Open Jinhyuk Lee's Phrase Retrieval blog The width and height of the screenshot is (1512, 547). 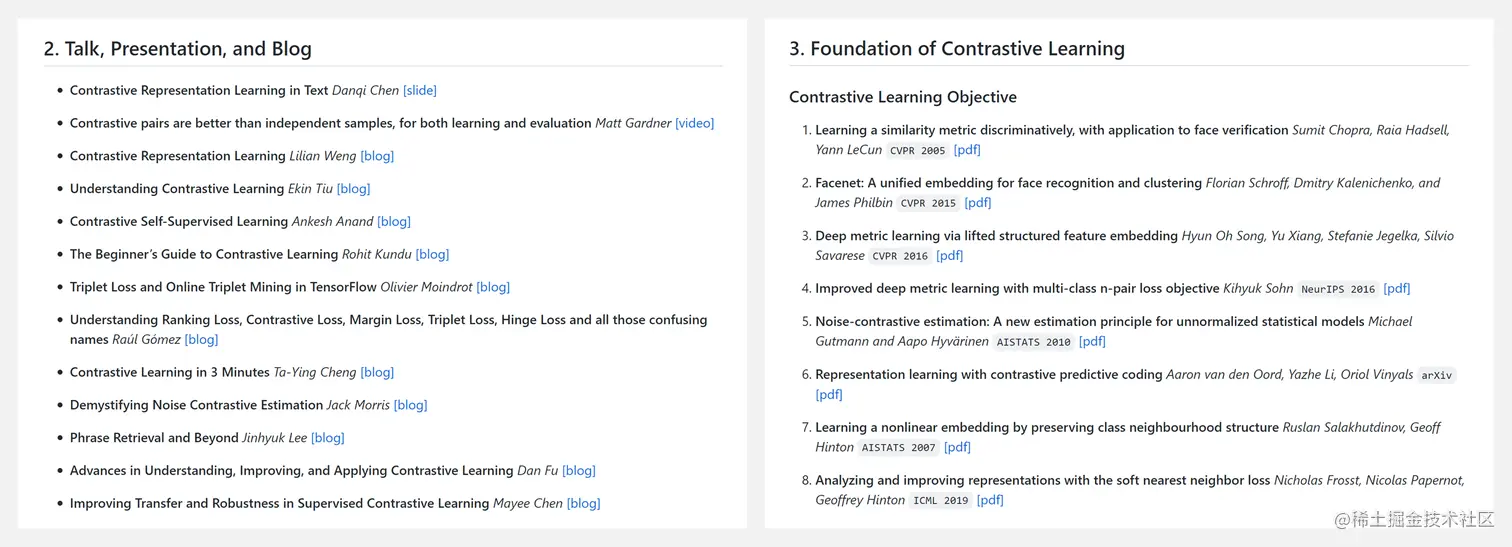coord(327,438)
